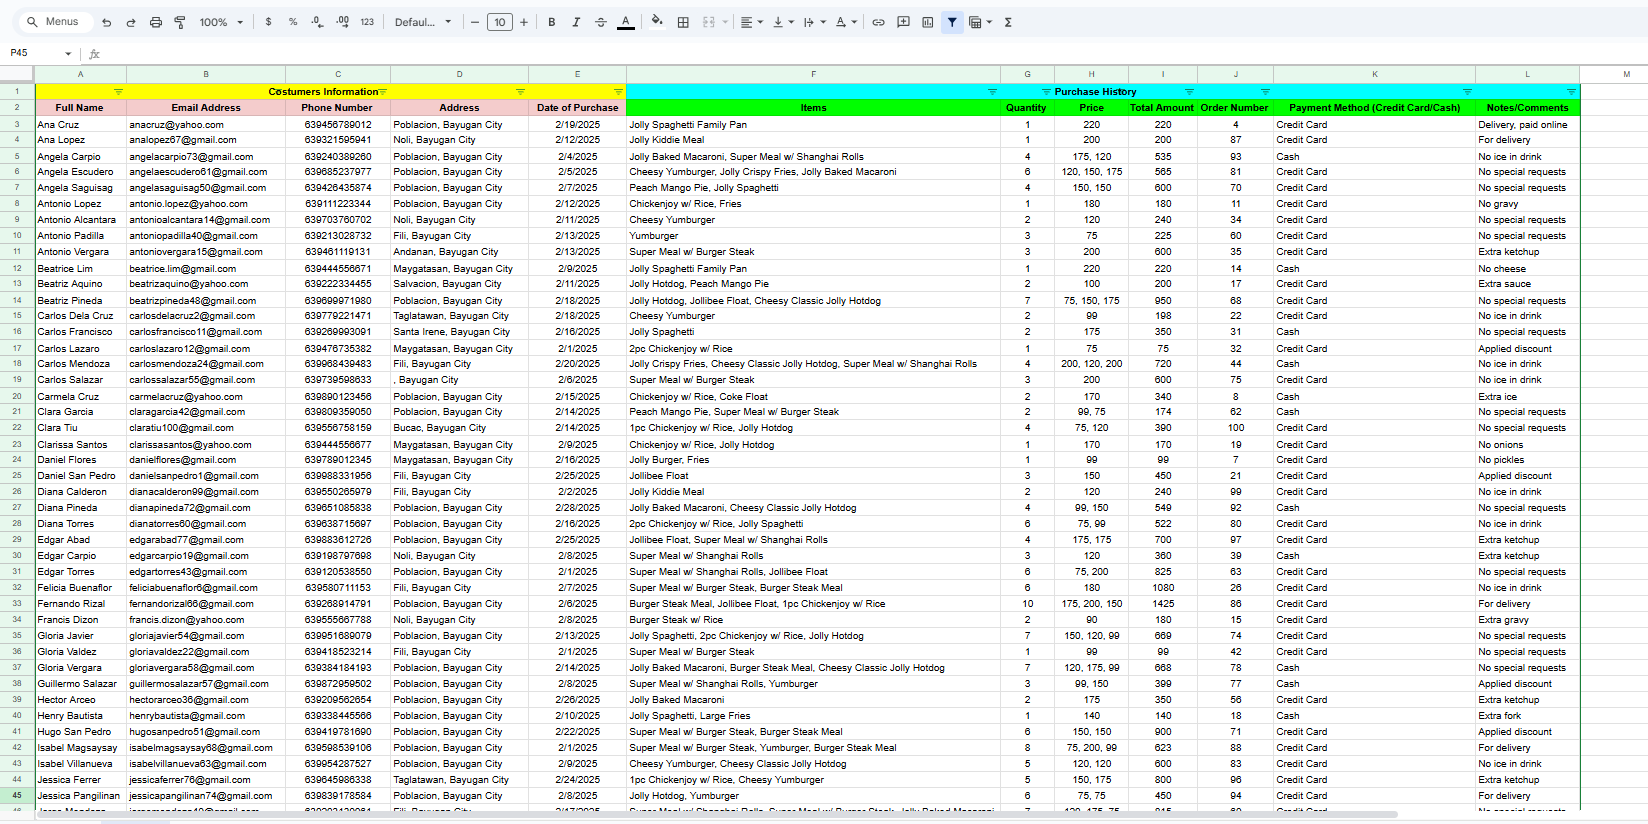Search the Menus box

coord(55,22)
